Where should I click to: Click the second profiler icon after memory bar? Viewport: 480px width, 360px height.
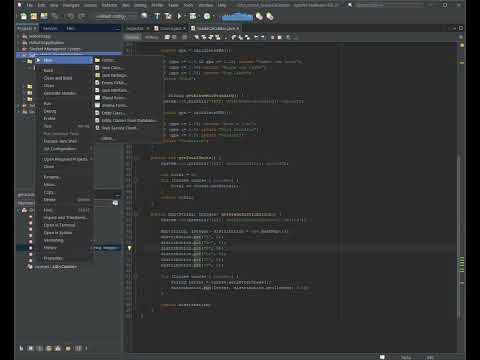click(270, 16)
